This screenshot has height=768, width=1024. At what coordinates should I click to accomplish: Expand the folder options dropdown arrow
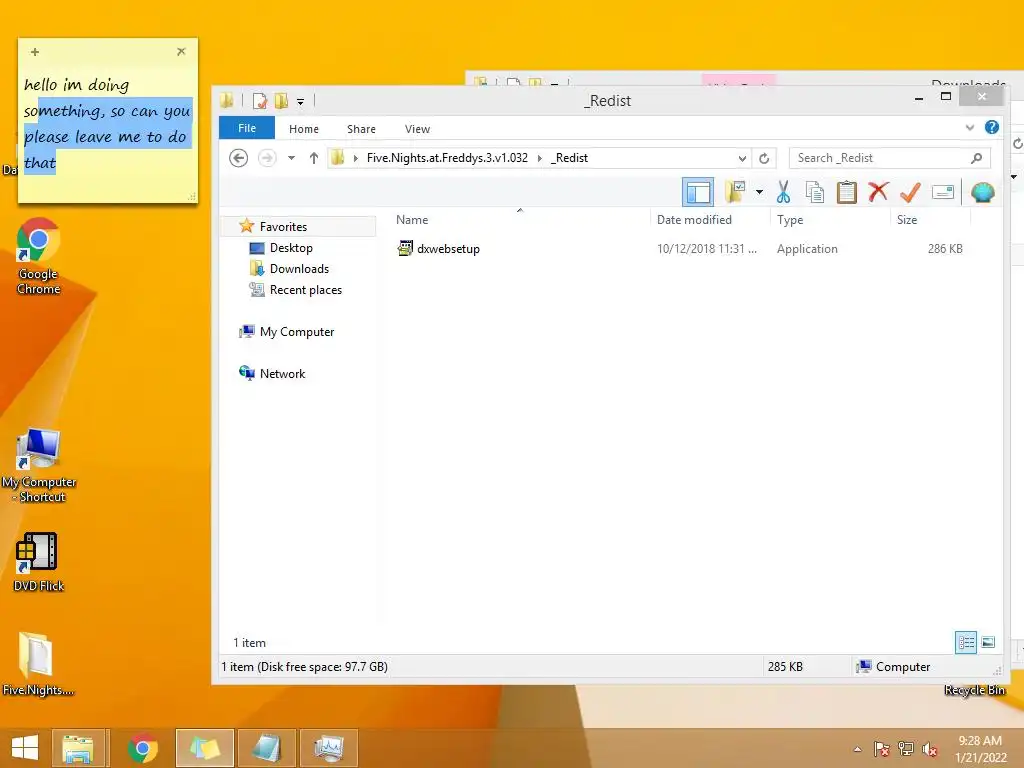[x=759, y=192]
